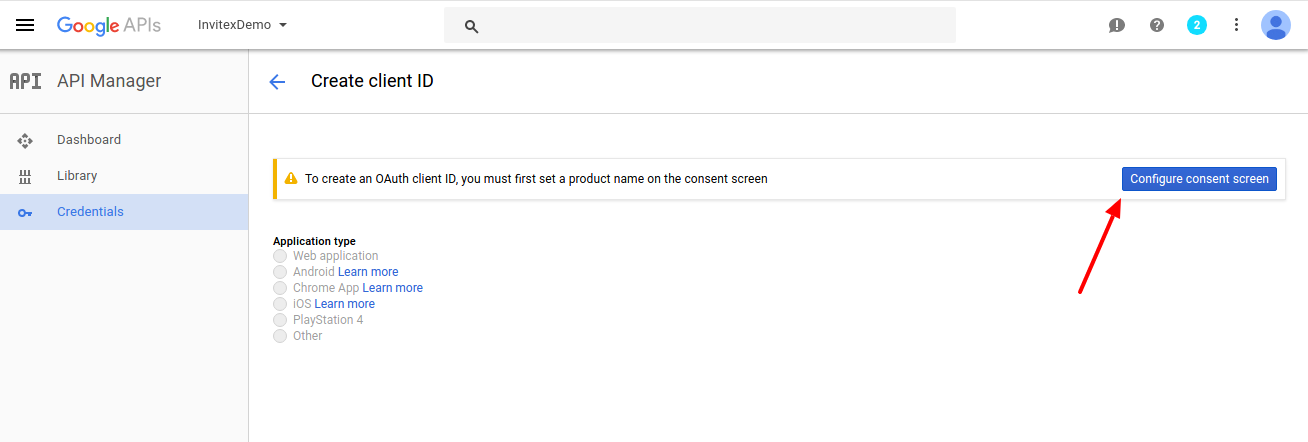Open the help question mark icon
Image resolution: width=1308 pixels, height=442 pixels.
point(1157,25)
